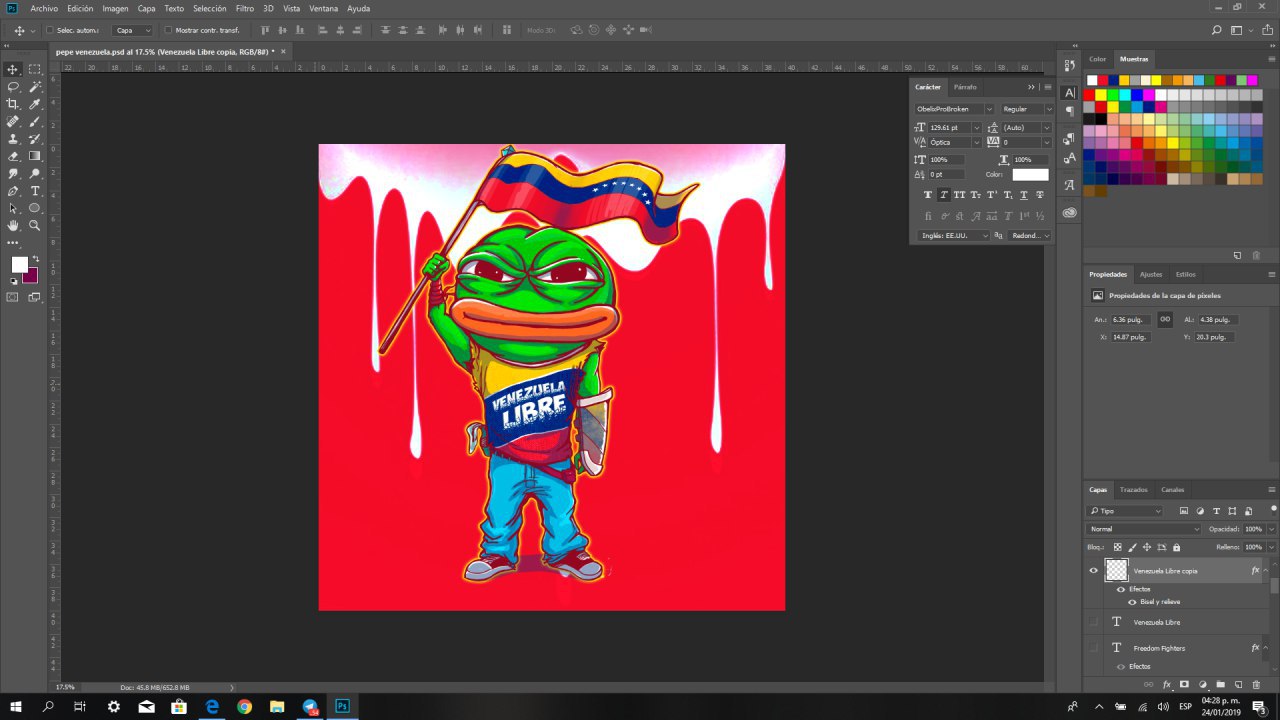Switch to the Párrafo tab
The image size is (1280, 720).
coord(965,87)
